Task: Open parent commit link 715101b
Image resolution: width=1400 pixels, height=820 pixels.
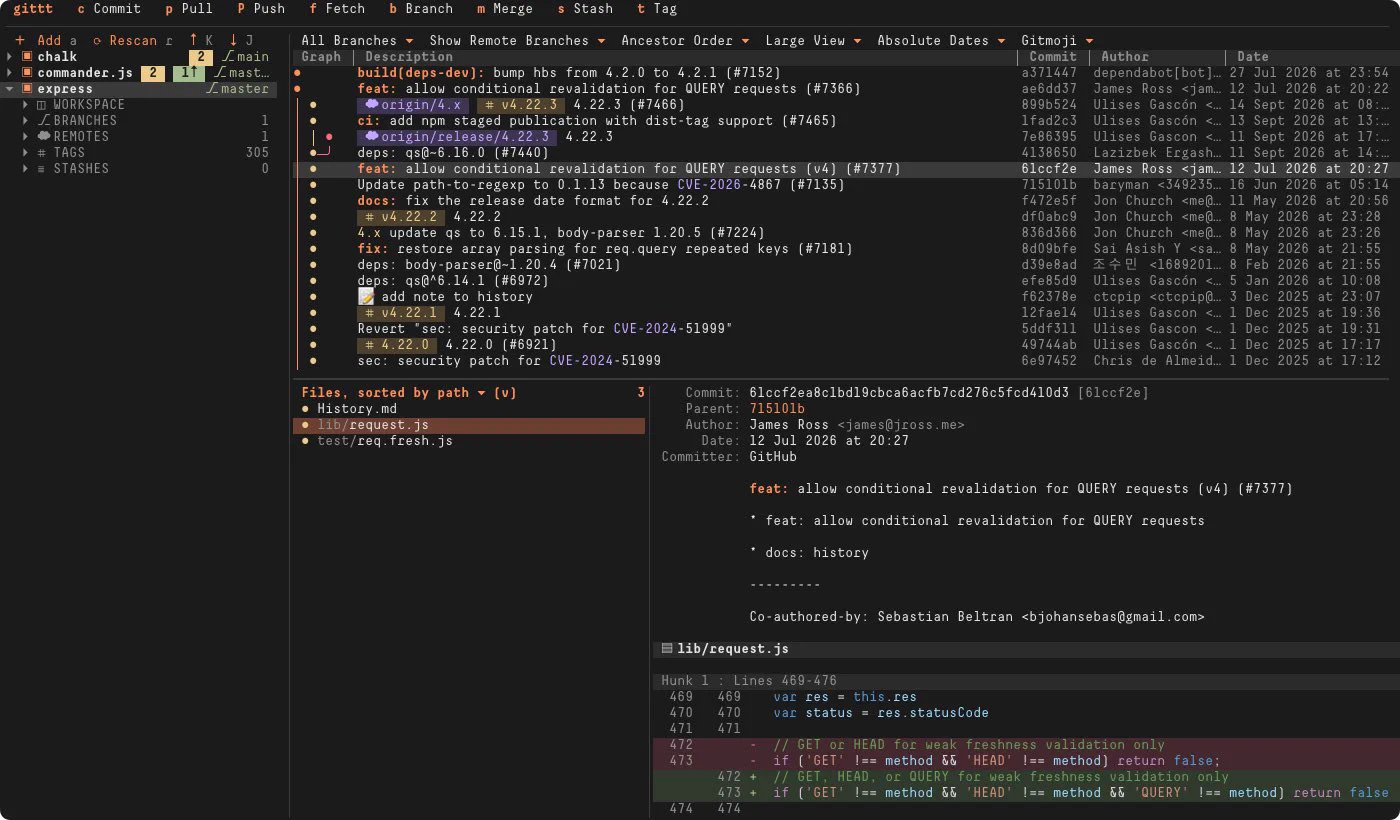Action: point(777,409)
